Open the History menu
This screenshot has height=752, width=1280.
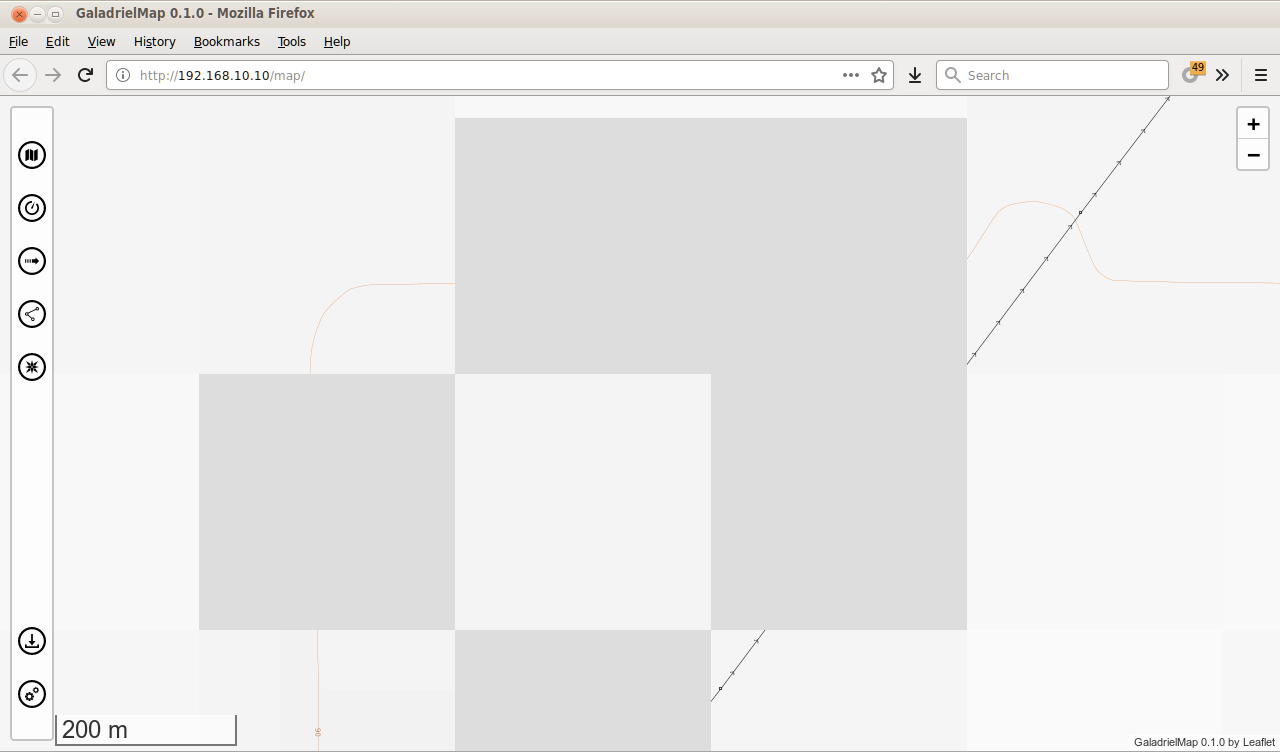[154, 41]
